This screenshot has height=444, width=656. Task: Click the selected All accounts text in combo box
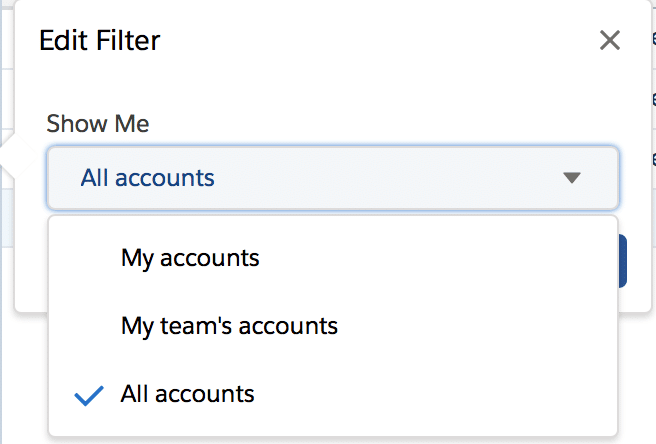[x=148, y=178]
